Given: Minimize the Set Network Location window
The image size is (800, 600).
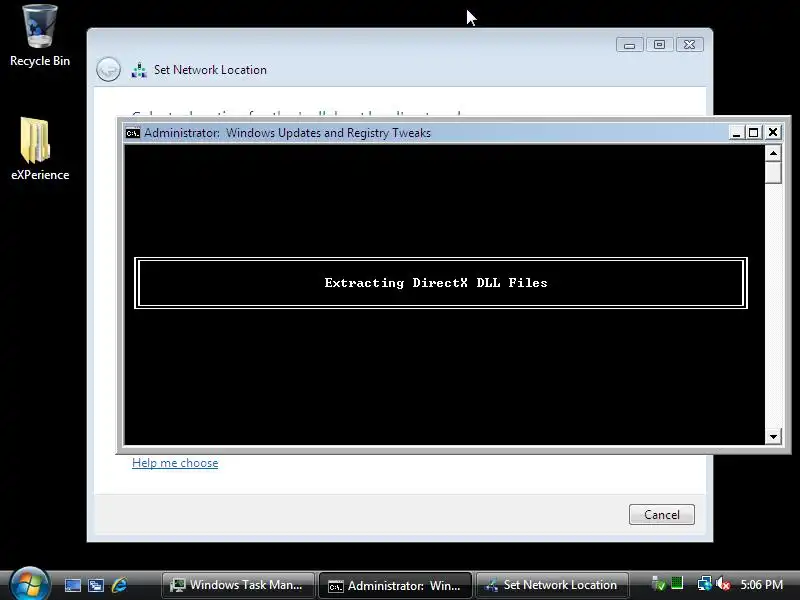Looking at the screenshot, I should (629, 45).
